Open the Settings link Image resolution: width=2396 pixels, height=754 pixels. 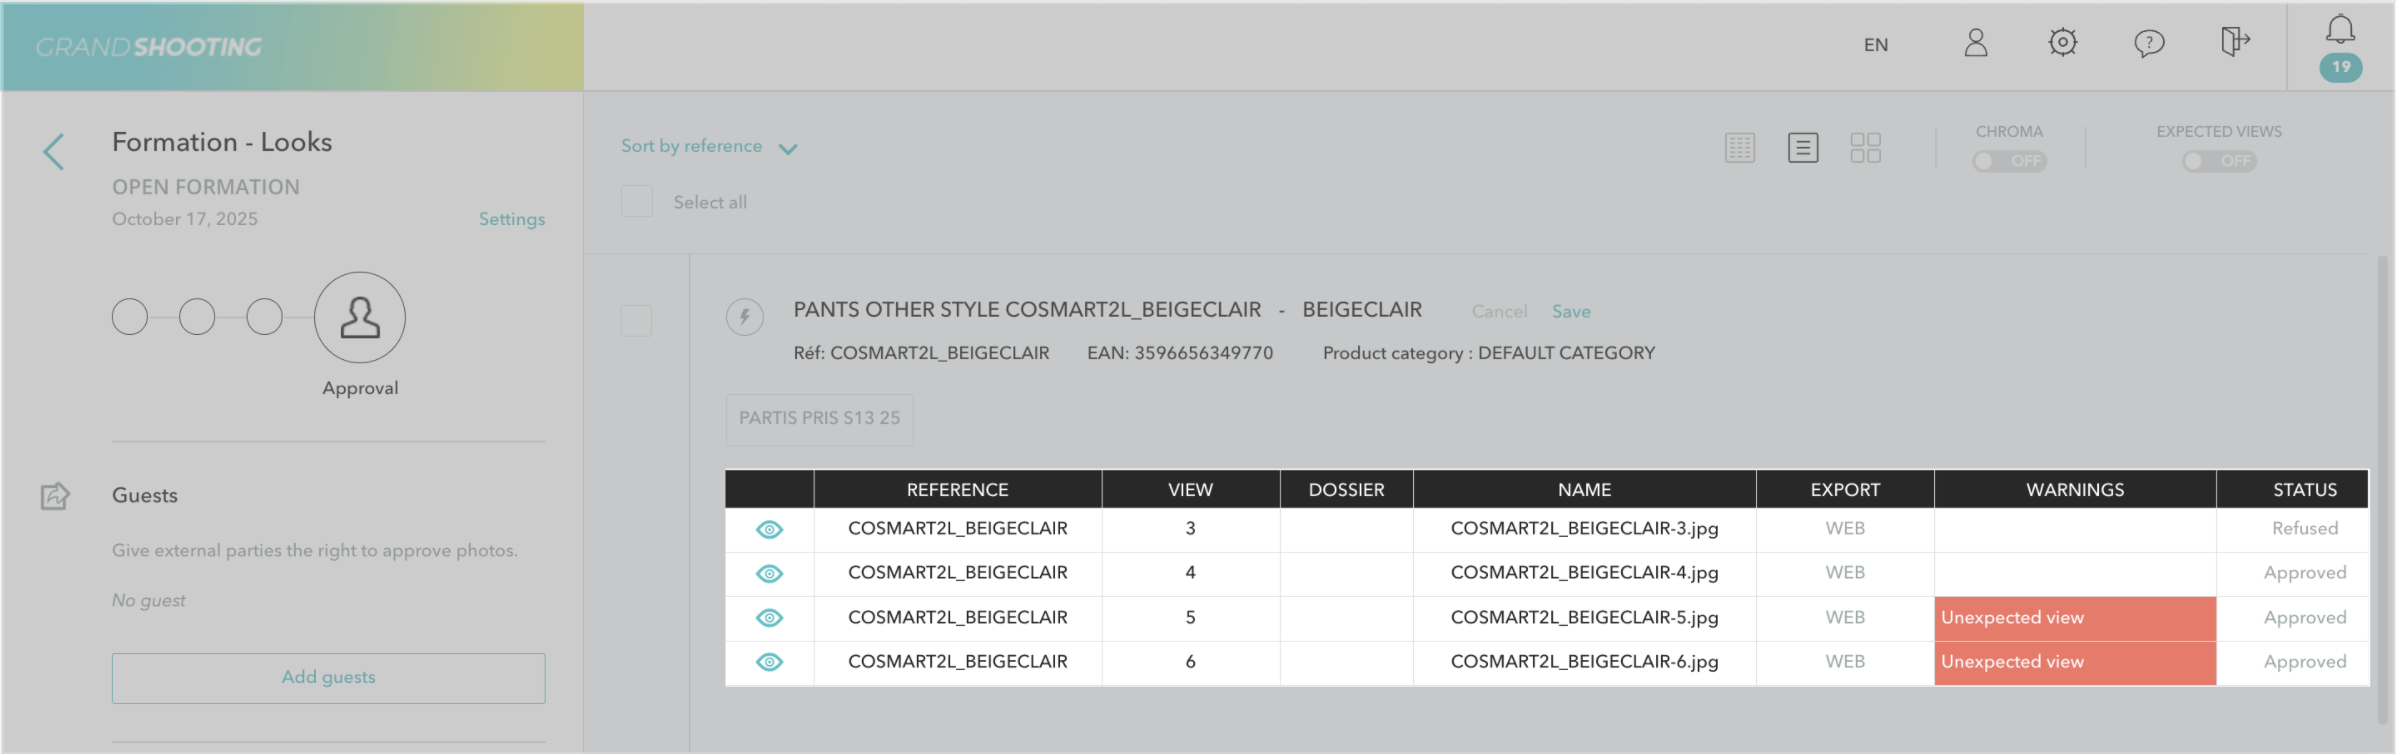tap(512, 219)
